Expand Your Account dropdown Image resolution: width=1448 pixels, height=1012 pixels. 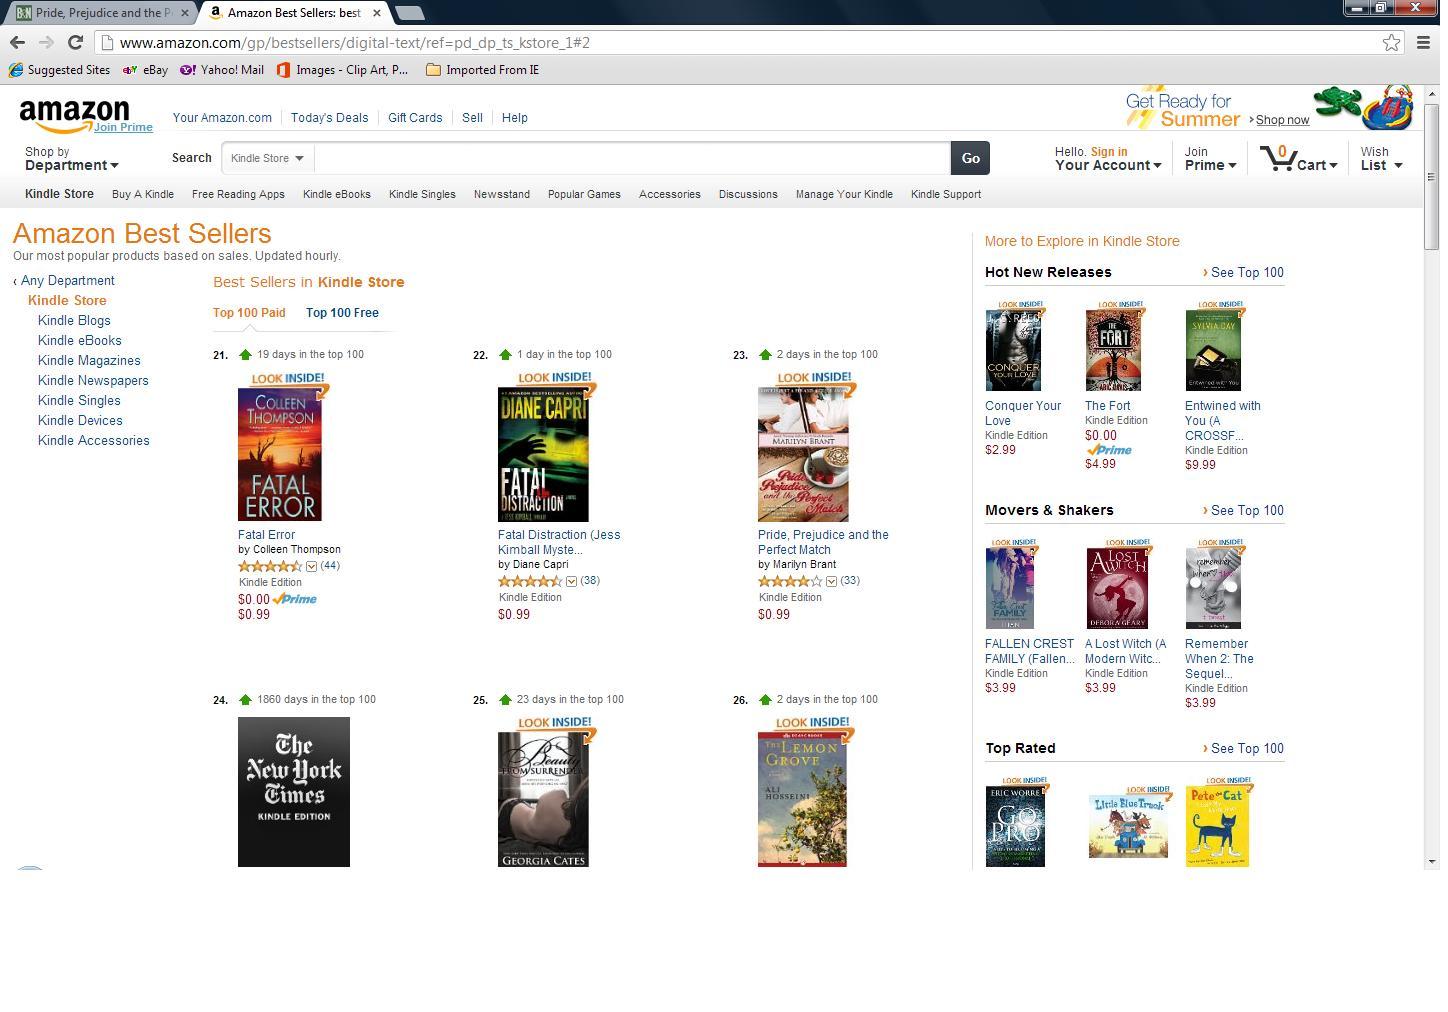(x=1108, y=165)
